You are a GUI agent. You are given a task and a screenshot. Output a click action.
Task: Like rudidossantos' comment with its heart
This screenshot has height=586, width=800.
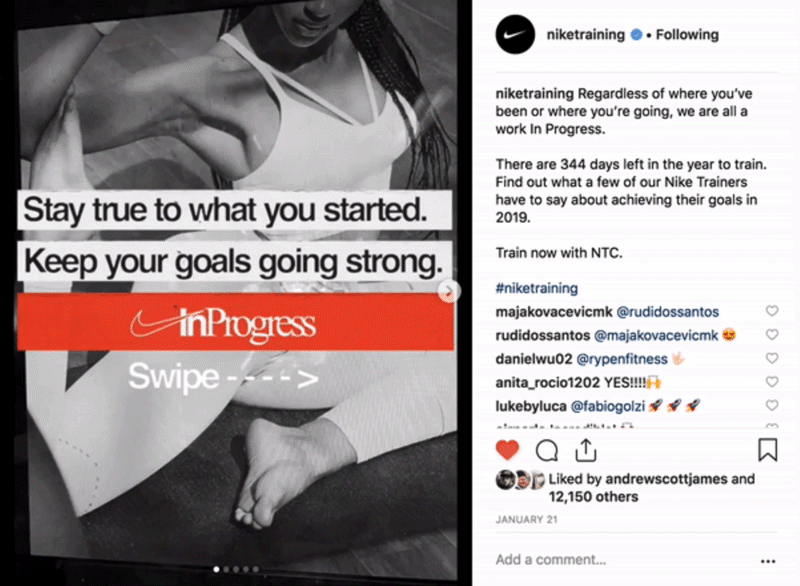pyautogui.click(x=772, y=335)
